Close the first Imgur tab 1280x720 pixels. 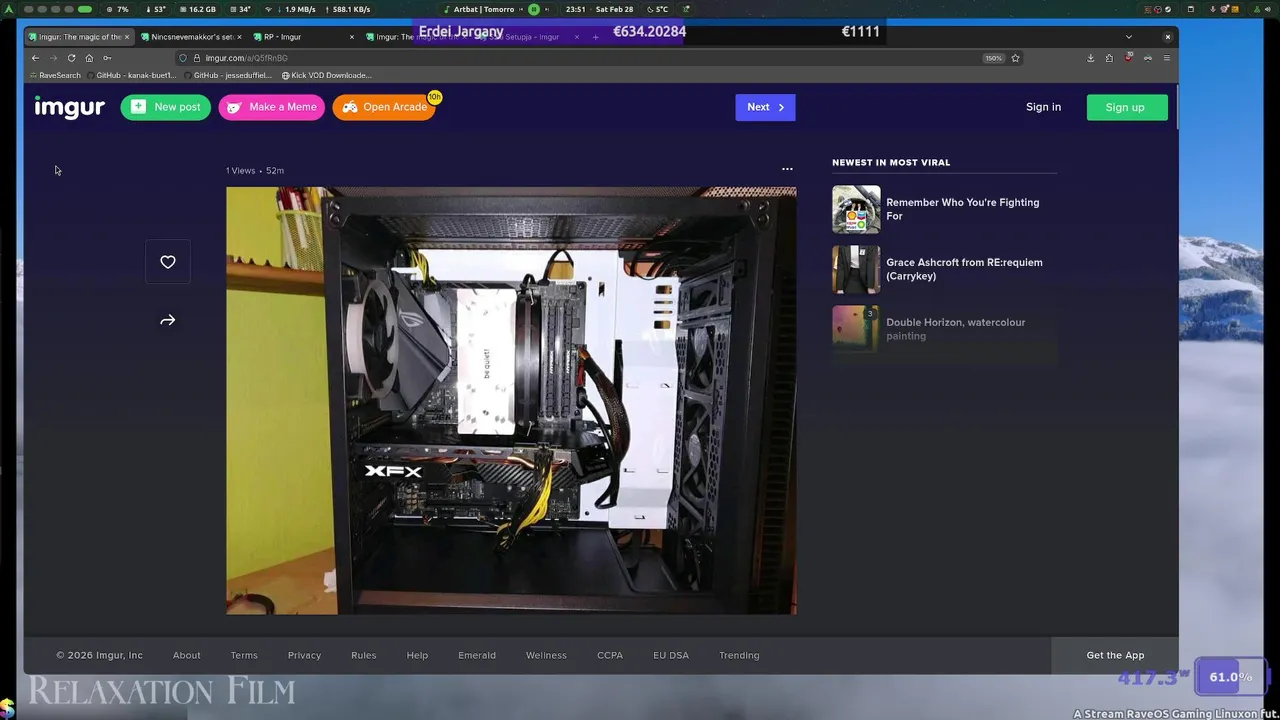click(x=127, y=37)
